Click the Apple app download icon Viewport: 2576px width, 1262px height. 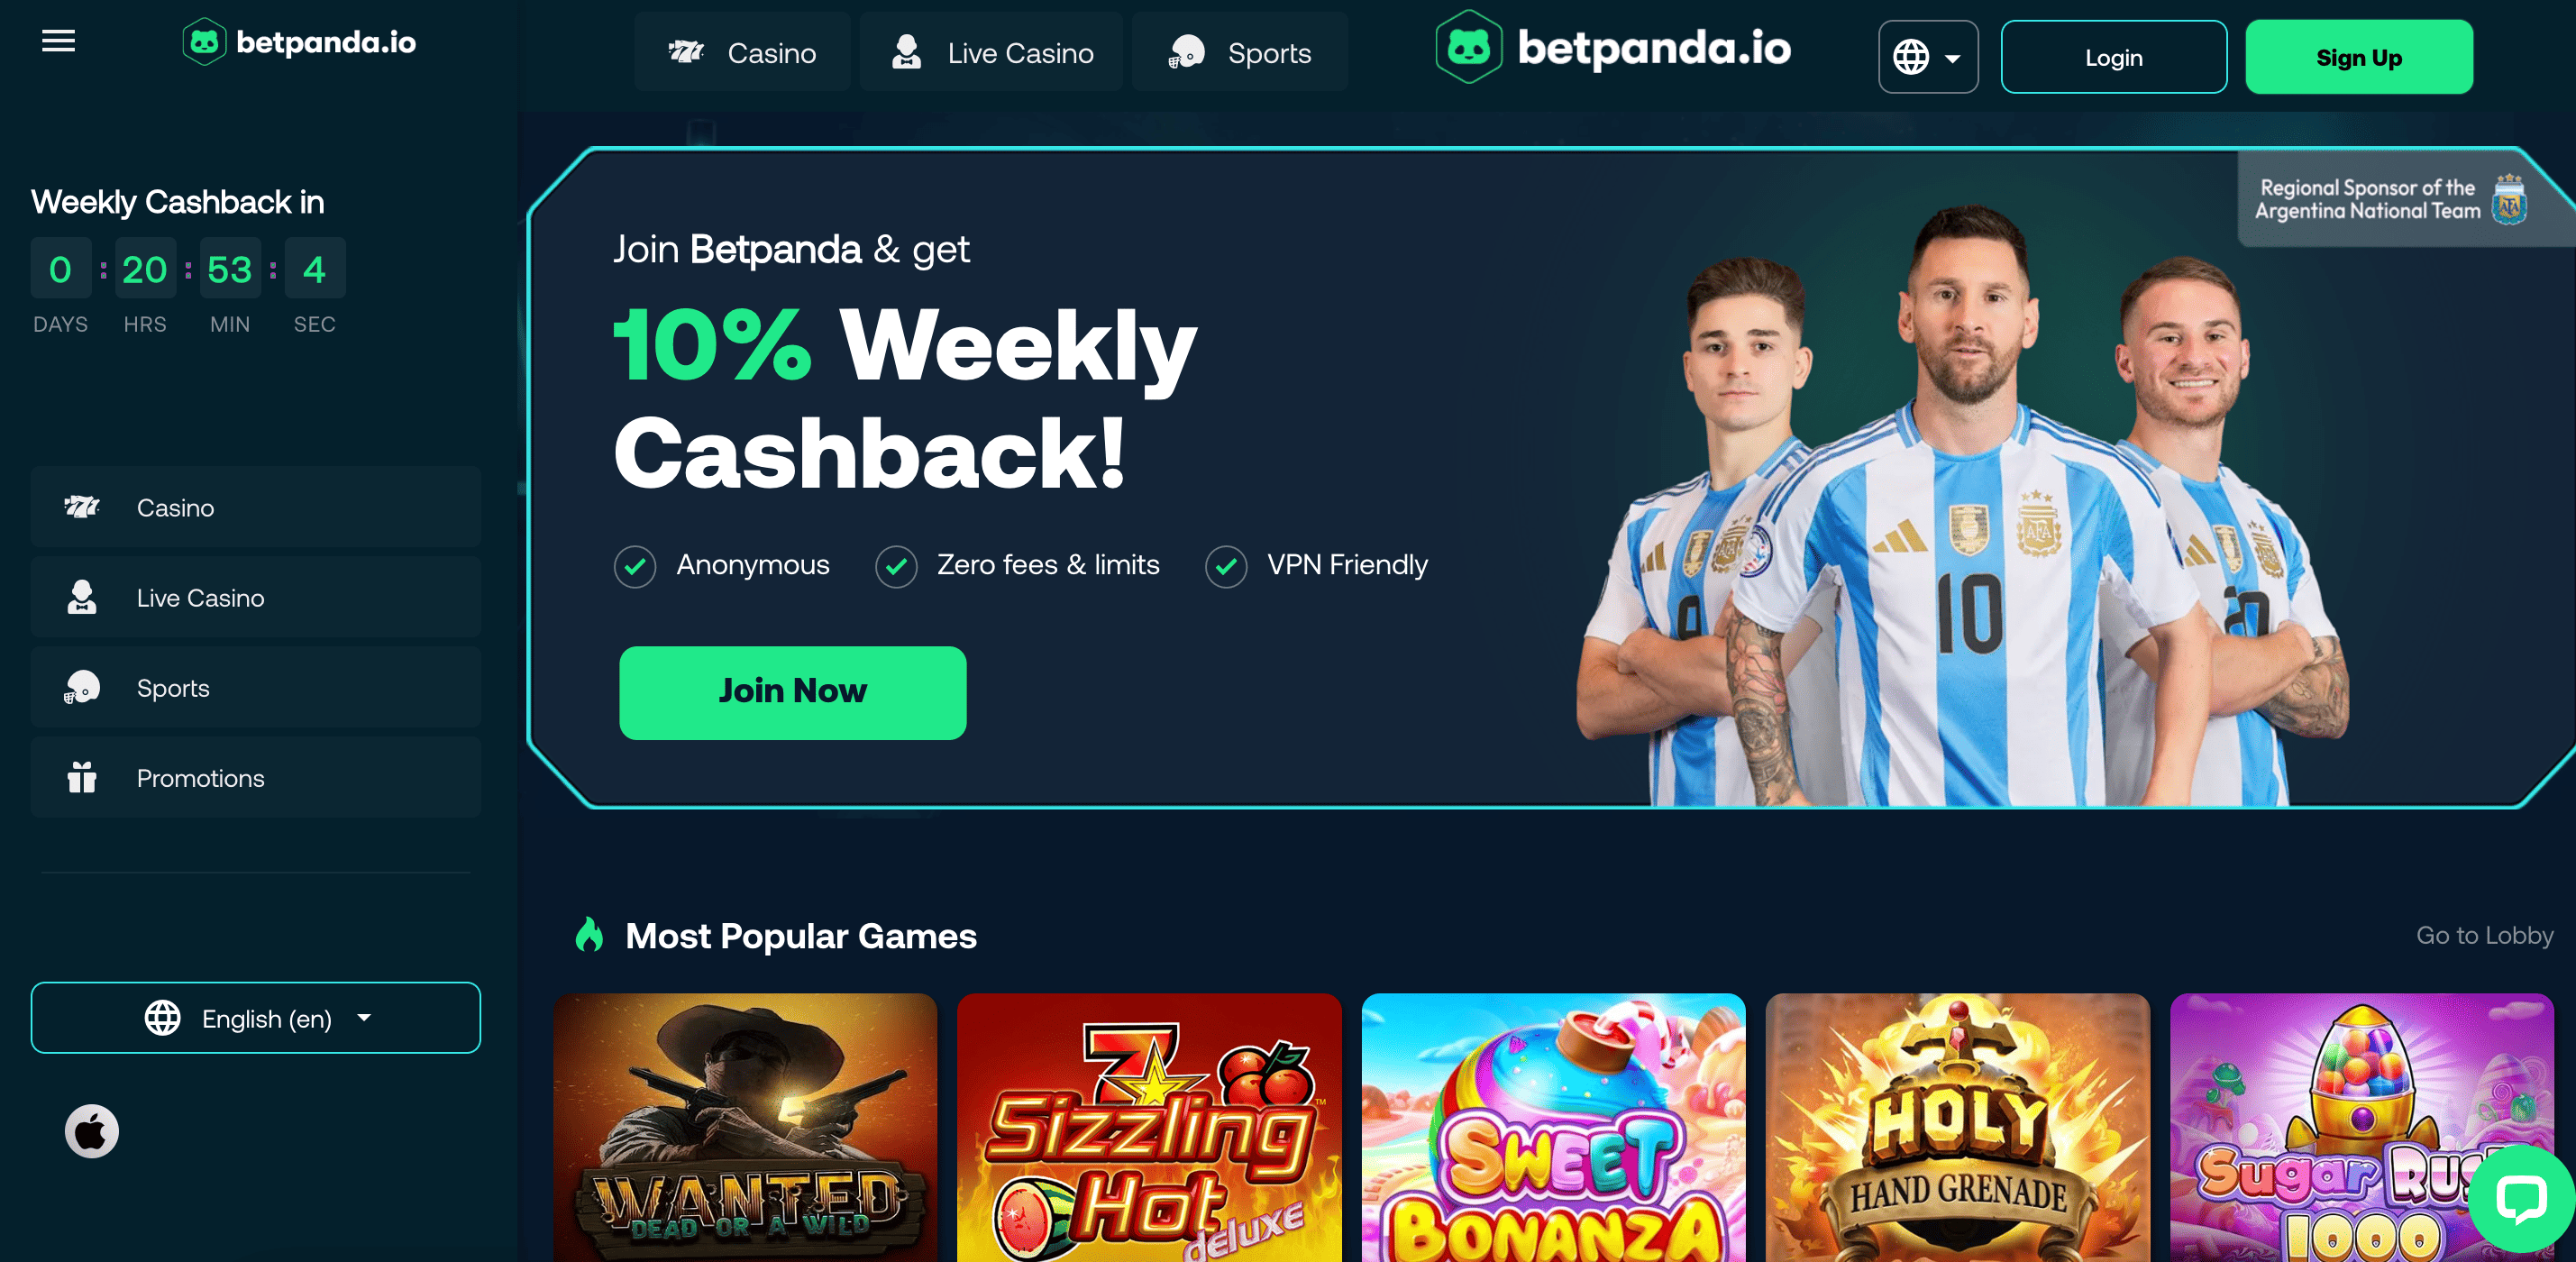92,1131
